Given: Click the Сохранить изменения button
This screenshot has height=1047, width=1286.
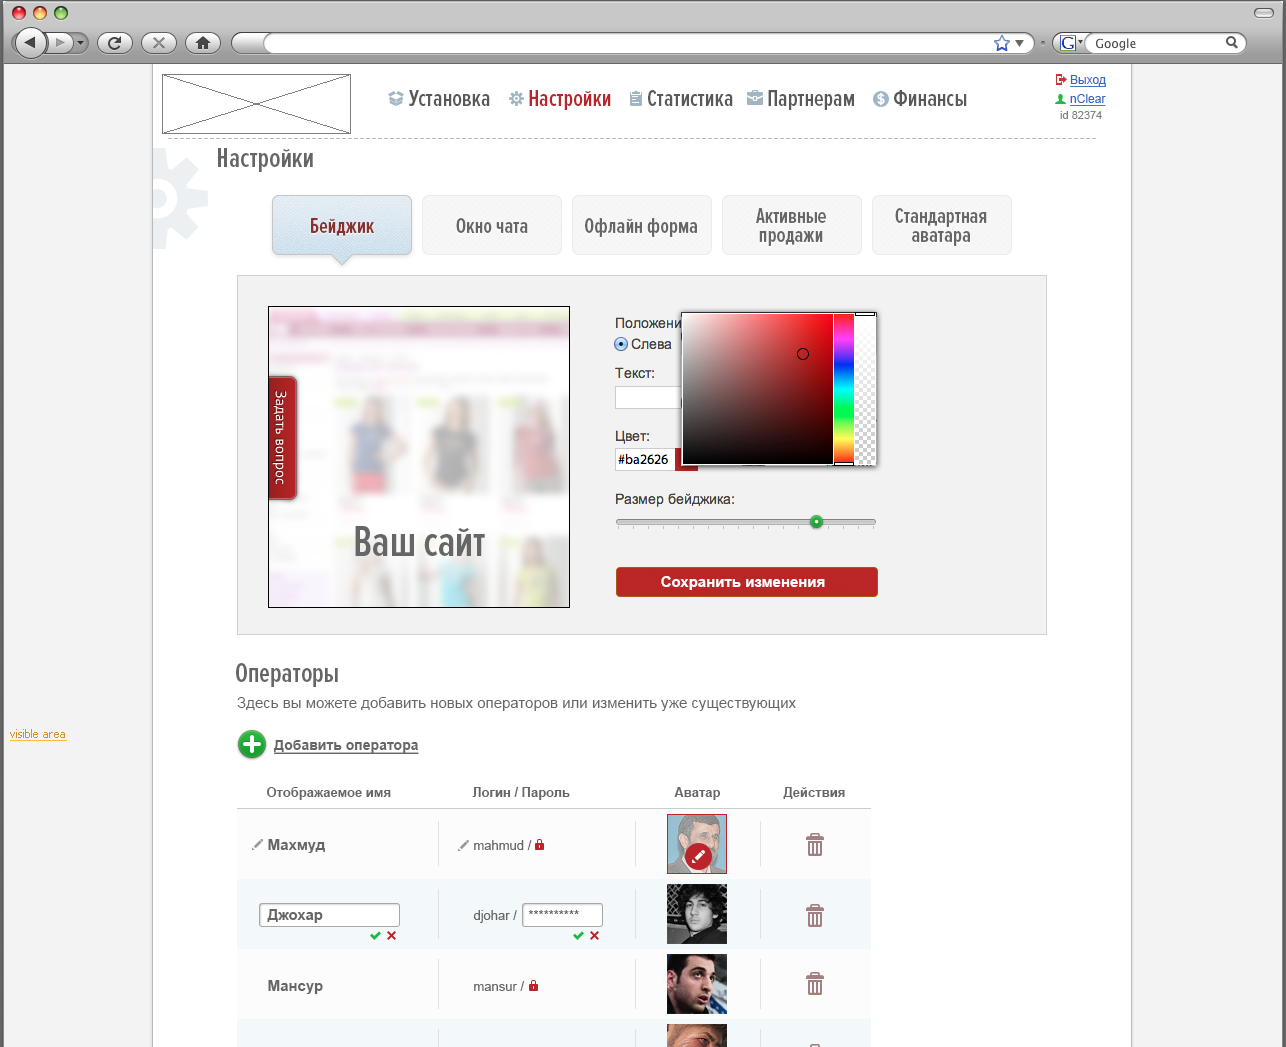Looking at the screenshot, I should [x=746, y=582].
